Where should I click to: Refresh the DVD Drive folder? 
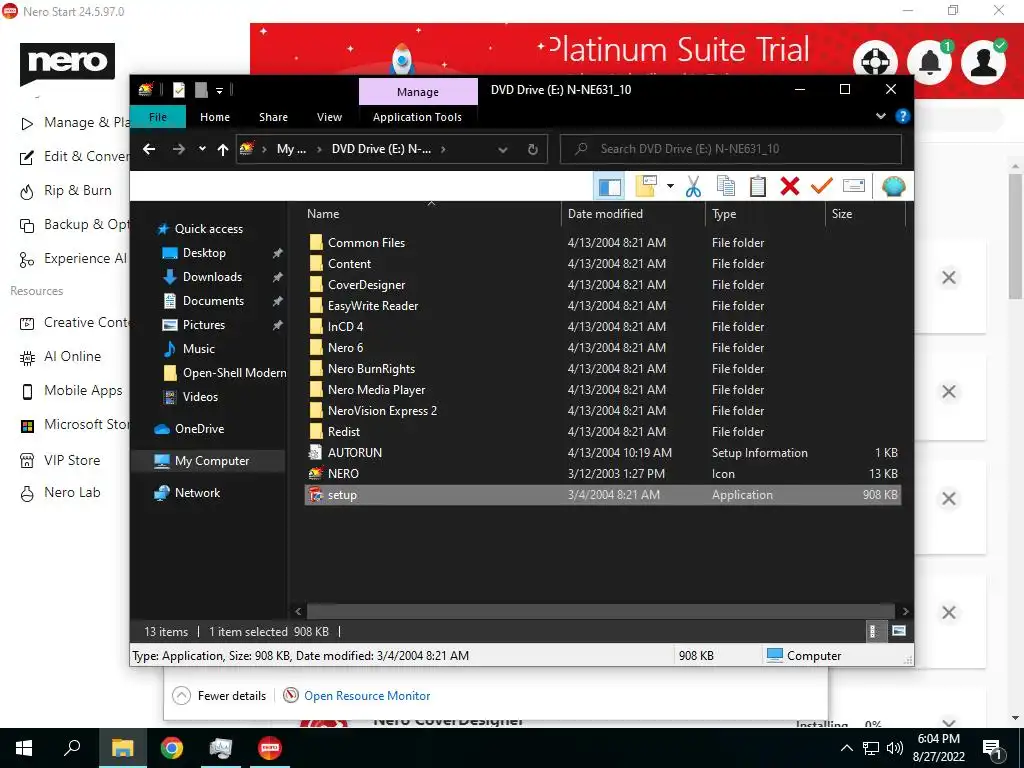pyautogui.click(x=533, y=149)
